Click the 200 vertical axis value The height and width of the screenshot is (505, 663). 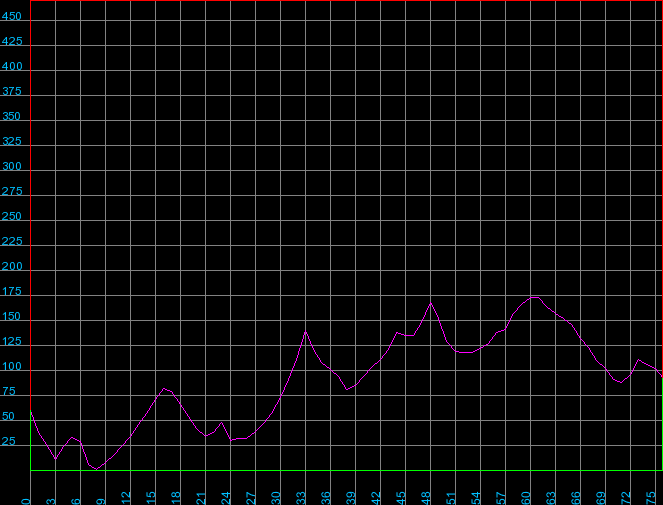pos(12,266)
